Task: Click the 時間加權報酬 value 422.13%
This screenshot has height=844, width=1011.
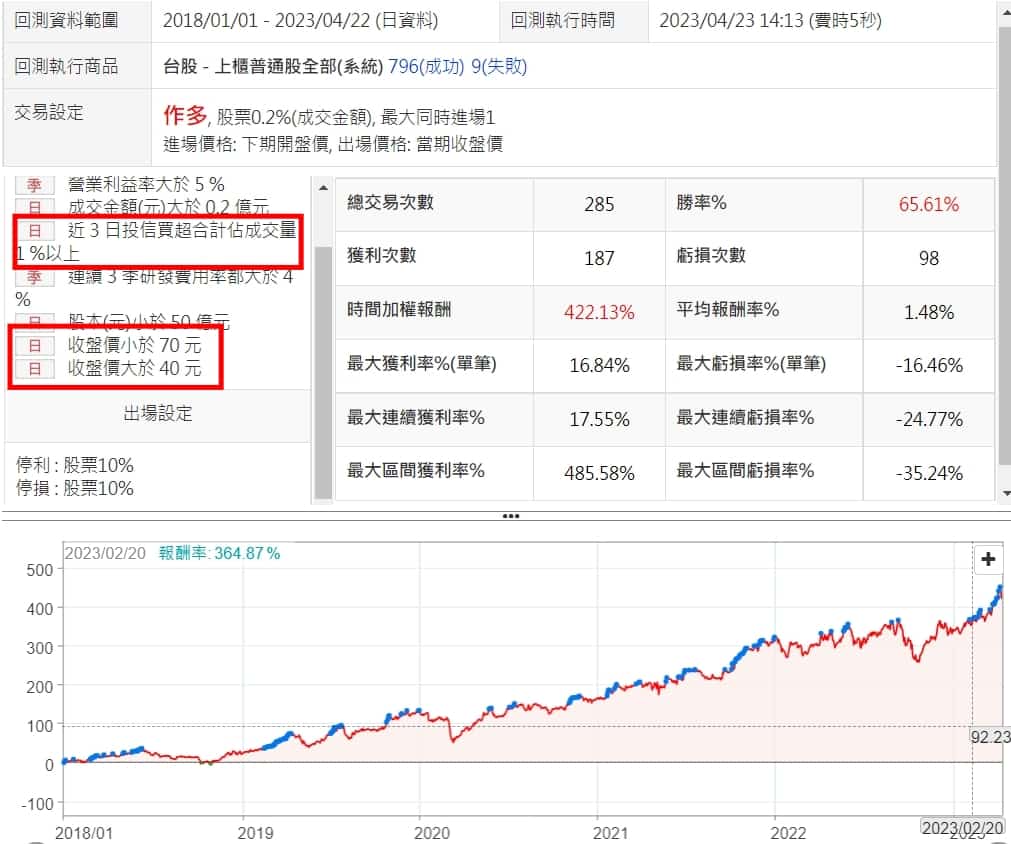Action: click(x=599, y=312)
